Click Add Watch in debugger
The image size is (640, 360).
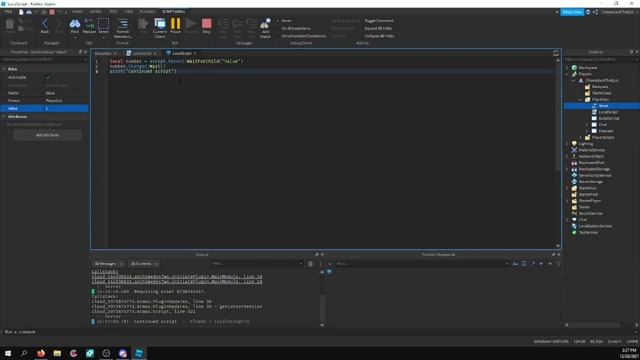coord(265,28)
